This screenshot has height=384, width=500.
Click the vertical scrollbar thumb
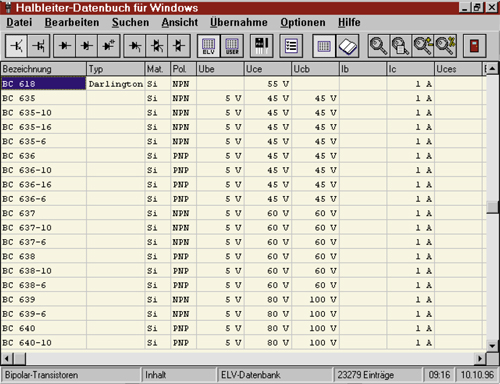pyautogui.click(x=492, y=207)
